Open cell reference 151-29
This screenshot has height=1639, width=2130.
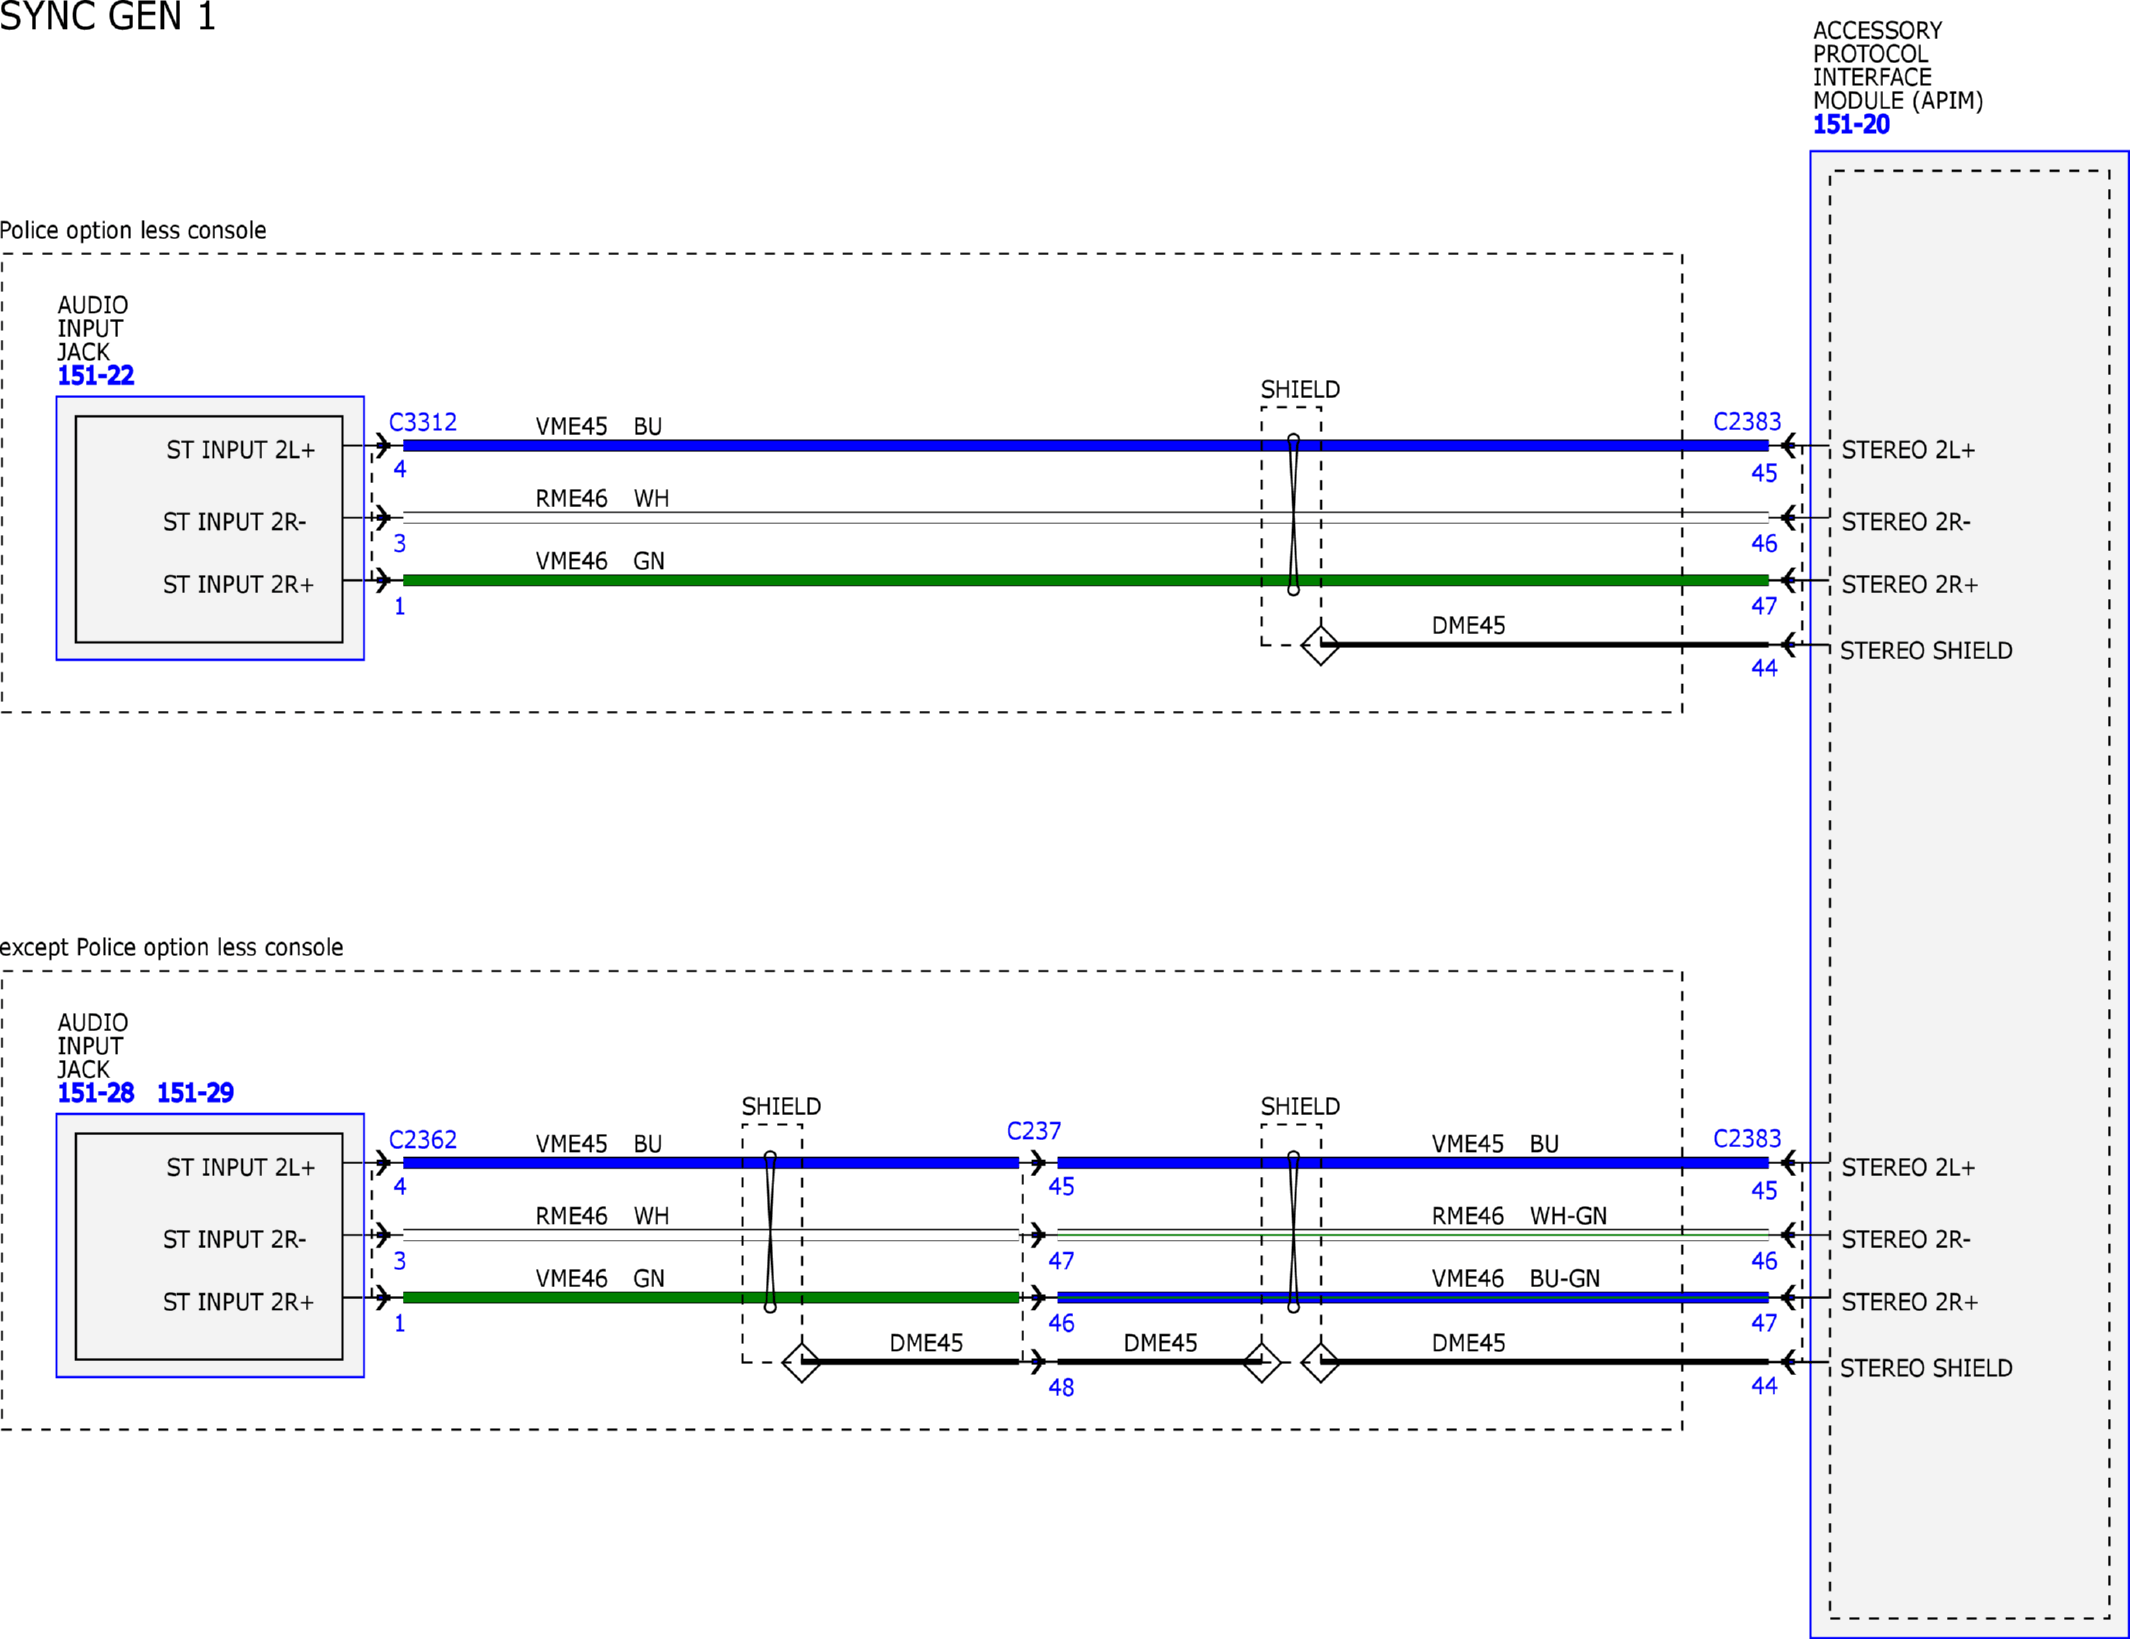196,1093
